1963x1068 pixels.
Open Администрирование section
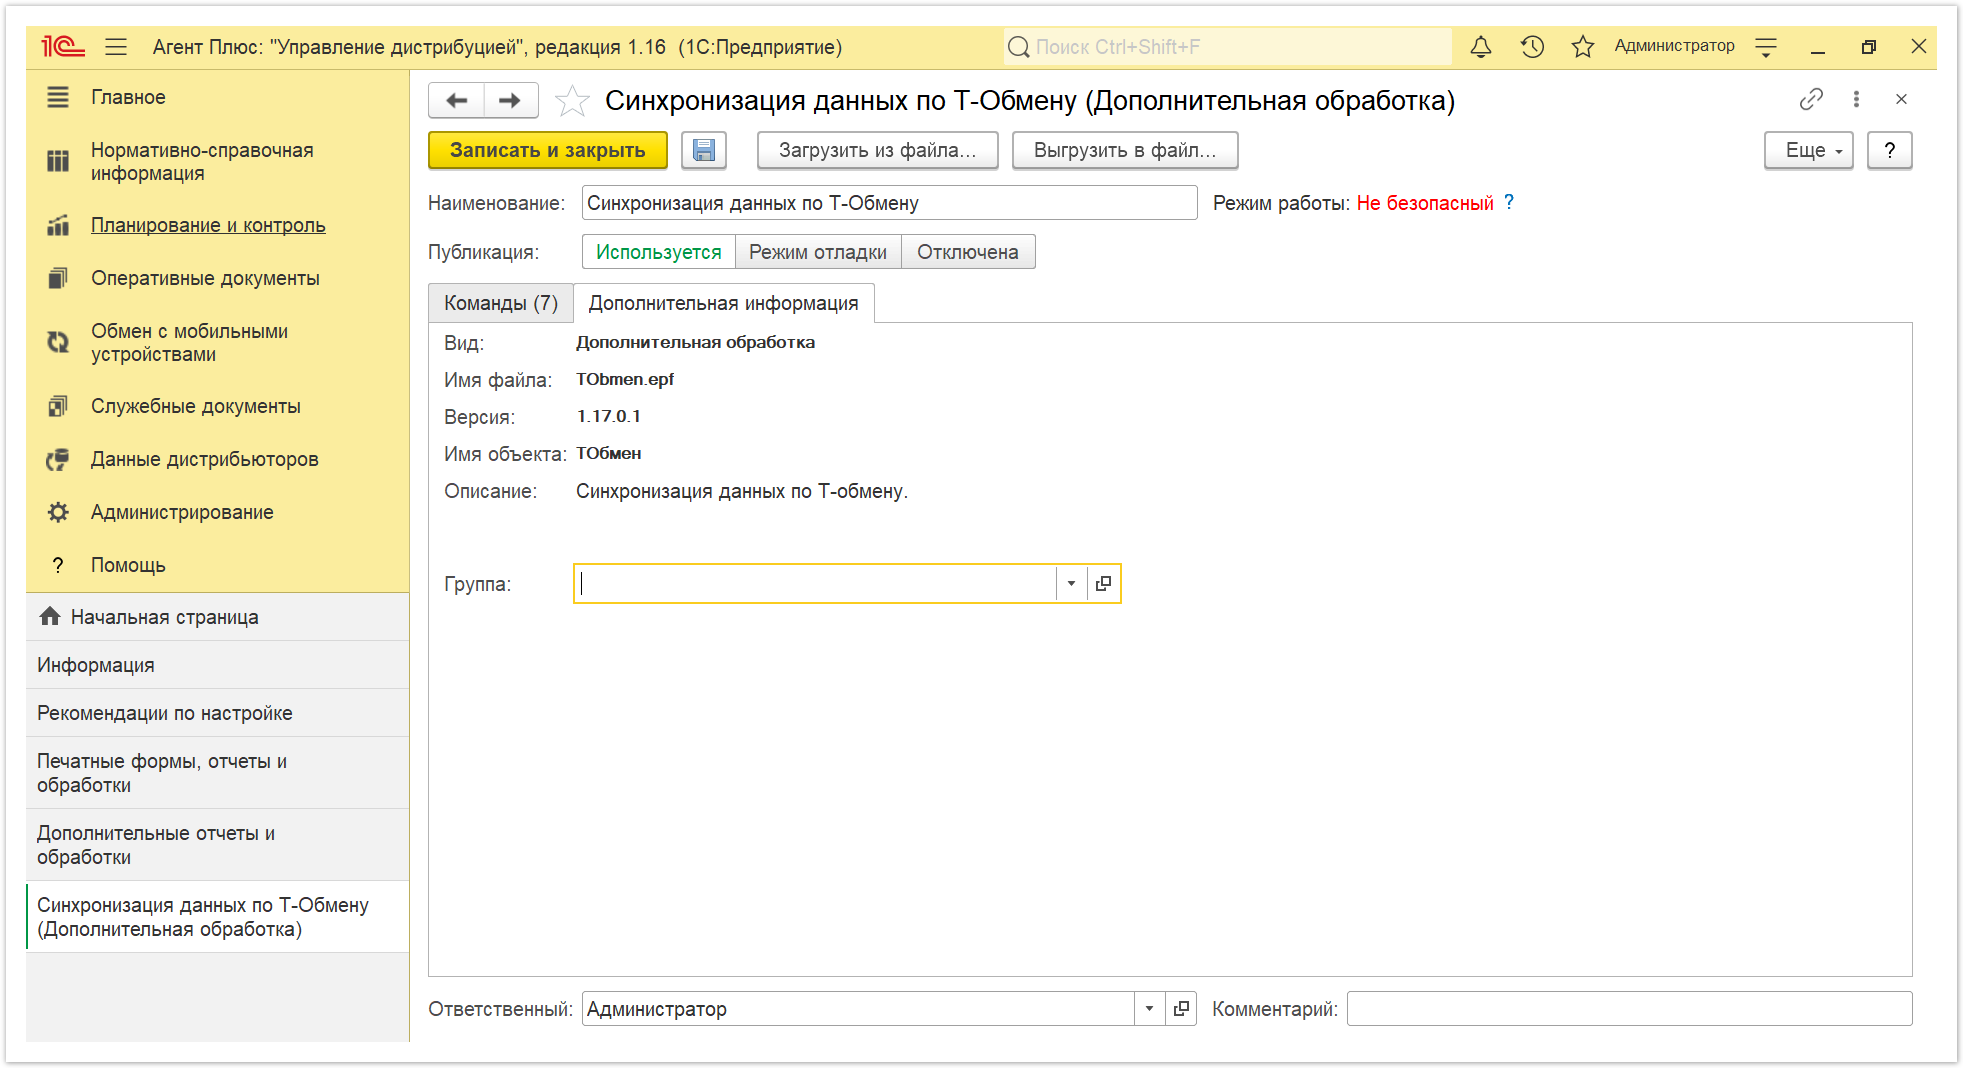tap(182, 512)
